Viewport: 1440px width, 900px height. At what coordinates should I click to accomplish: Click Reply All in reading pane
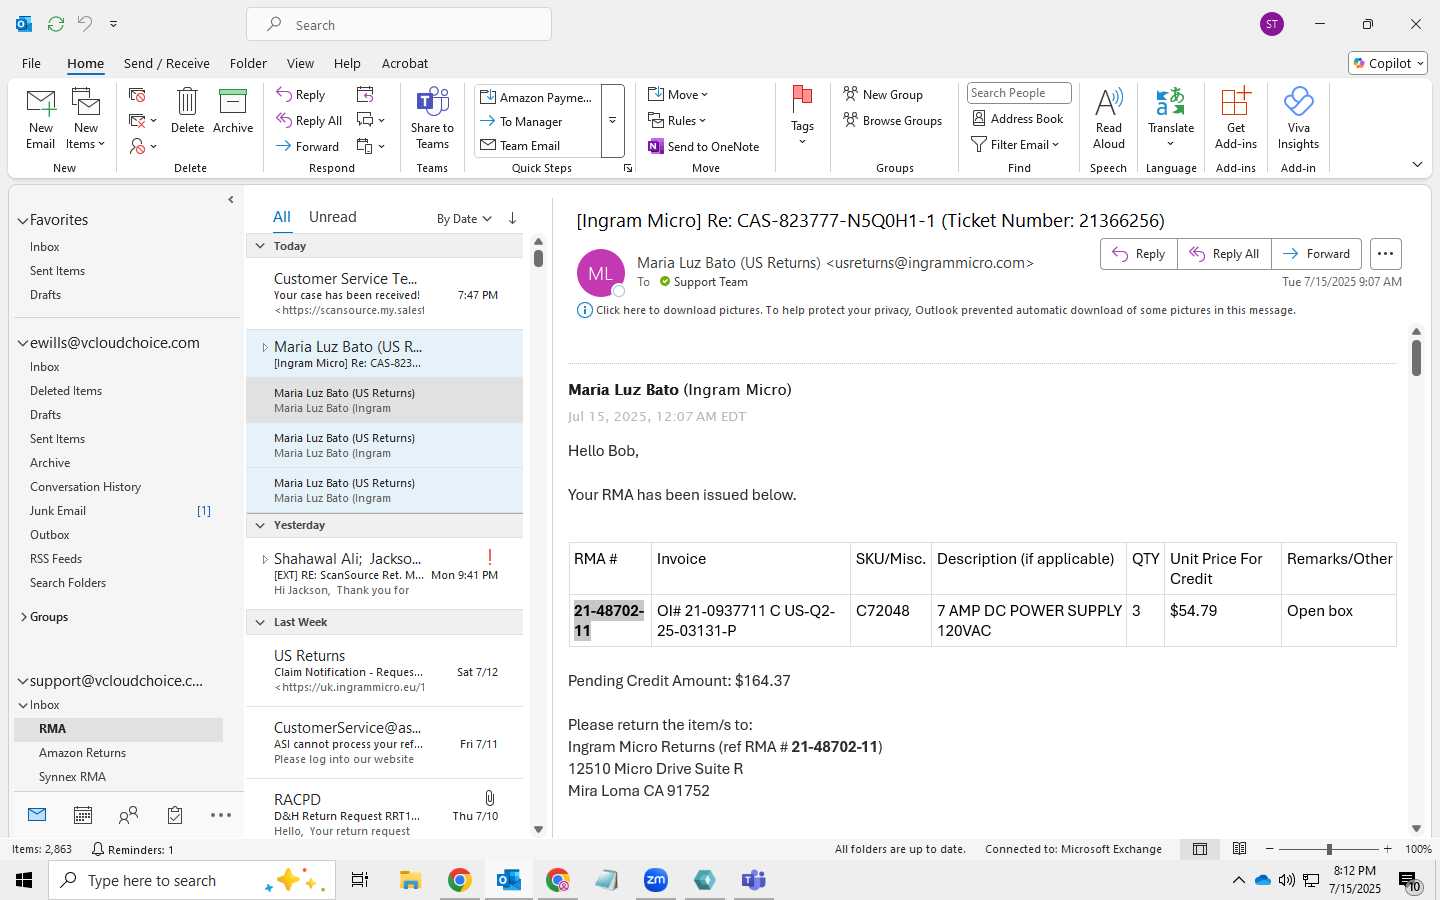[x=1225, y=254]
